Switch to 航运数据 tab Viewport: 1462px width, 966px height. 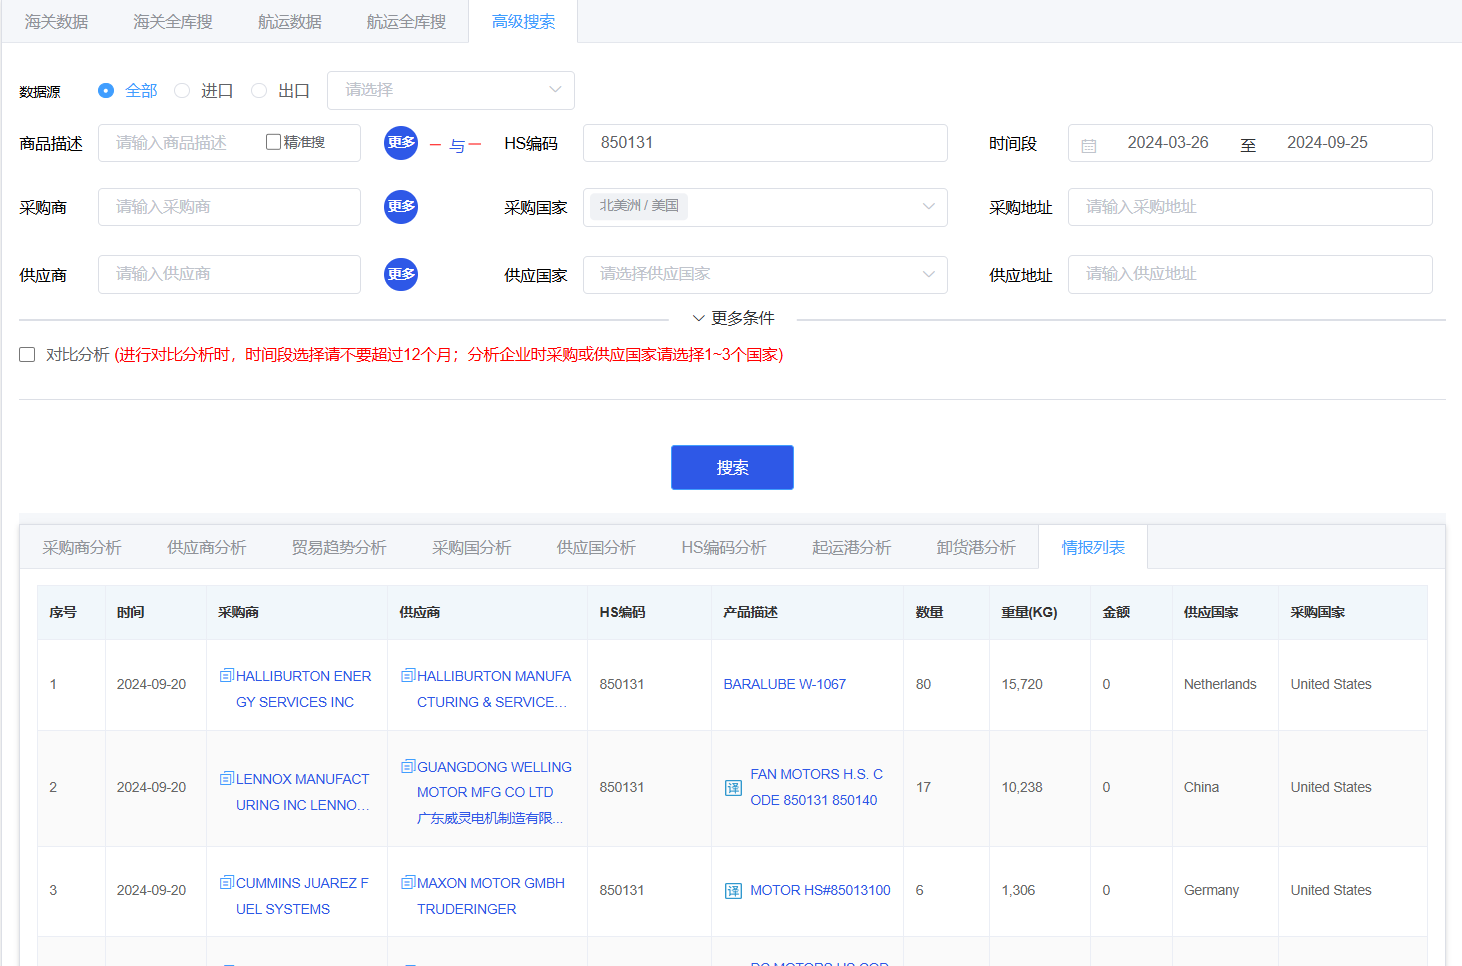pos(290,22)
